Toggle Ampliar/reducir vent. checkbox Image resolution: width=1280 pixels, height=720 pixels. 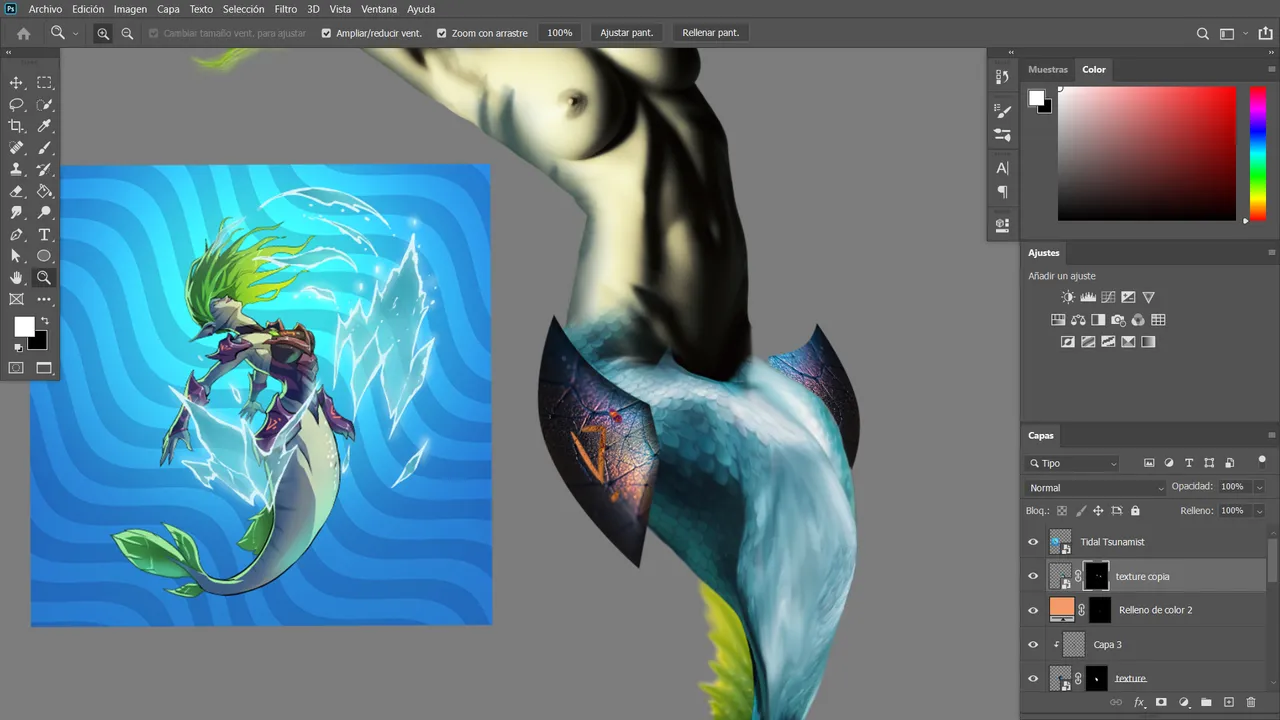pyautogui.click(x=326, y=33)
